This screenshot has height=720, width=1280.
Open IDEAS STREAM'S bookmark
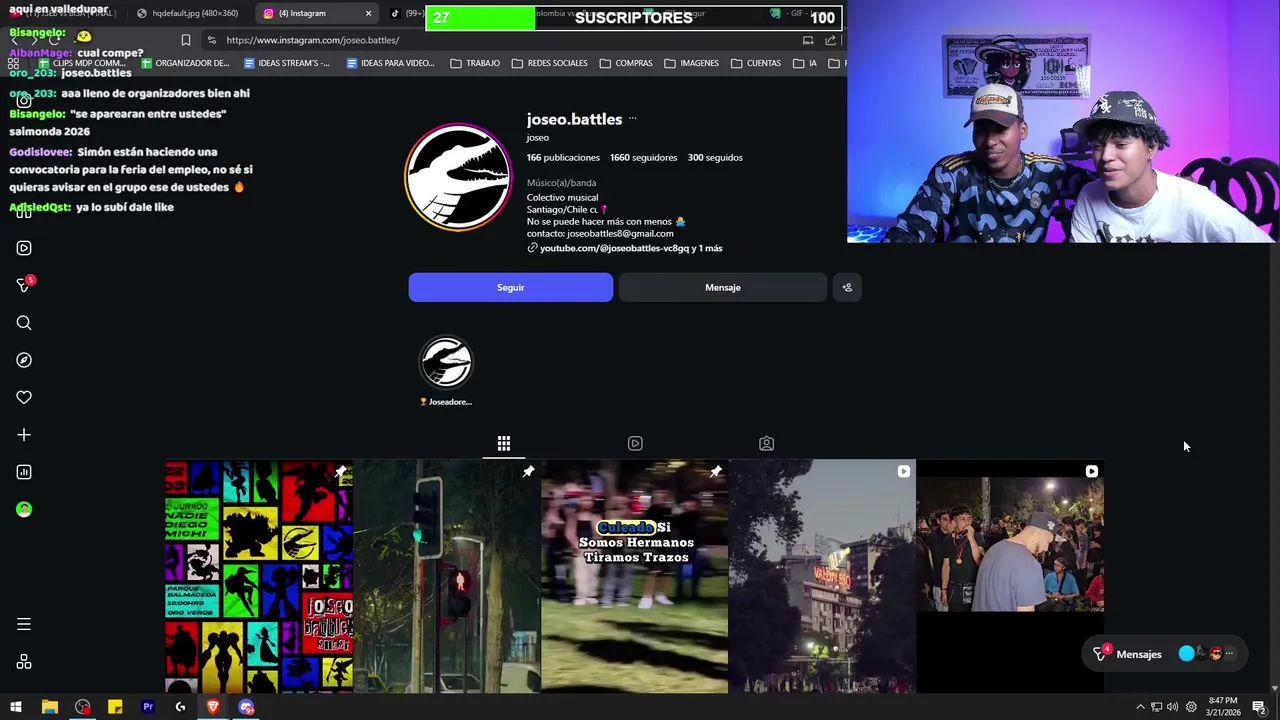click(287, 63)
